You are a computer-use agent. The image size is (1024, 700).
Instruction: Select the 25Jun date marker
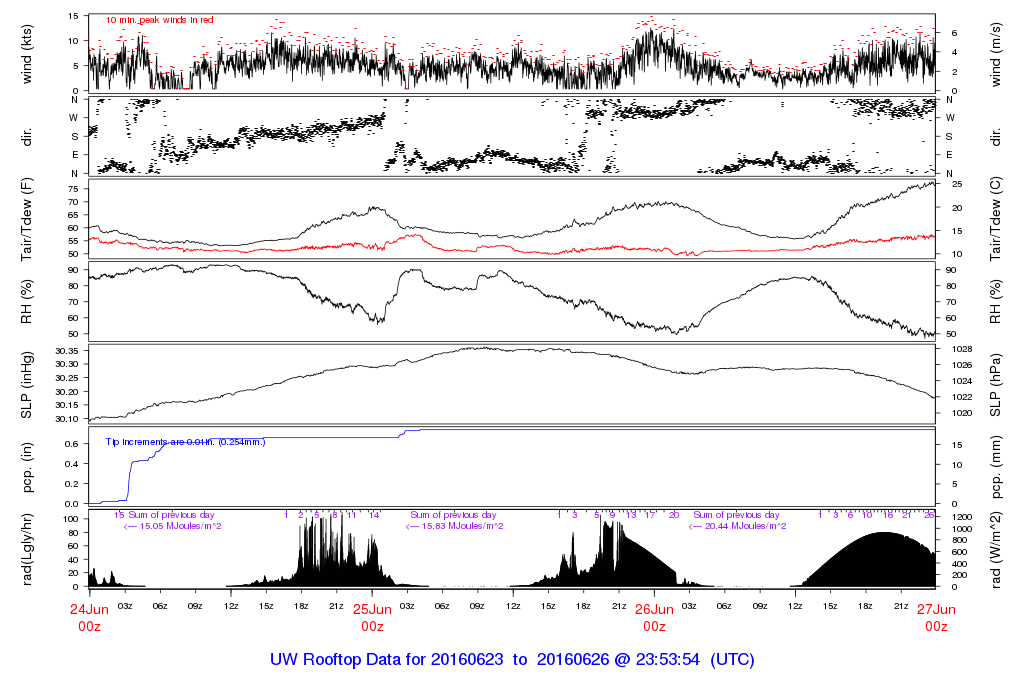coord(372,608)
